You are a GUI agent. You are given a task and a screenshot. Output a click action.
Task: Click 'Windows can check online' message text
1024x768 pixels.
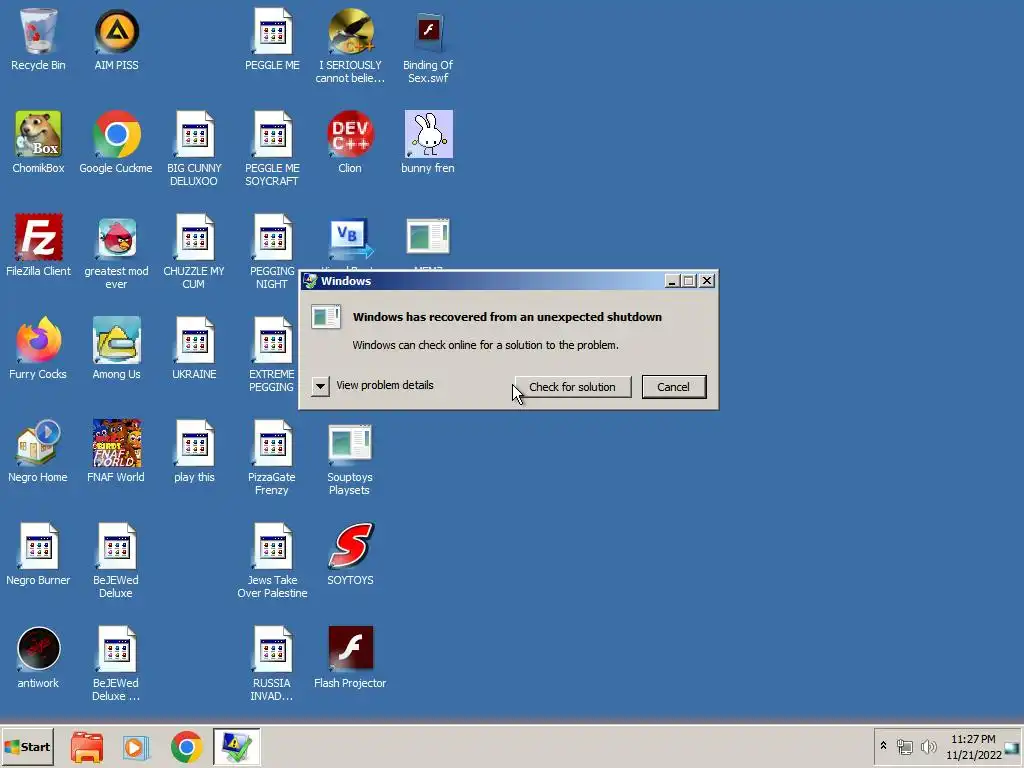click(485, 345)
